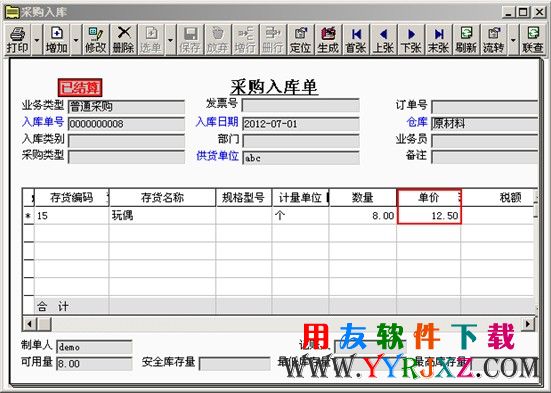This screenshot has height=393, width=551.
Task: Click the empty 部门 field
Action: 301,141
